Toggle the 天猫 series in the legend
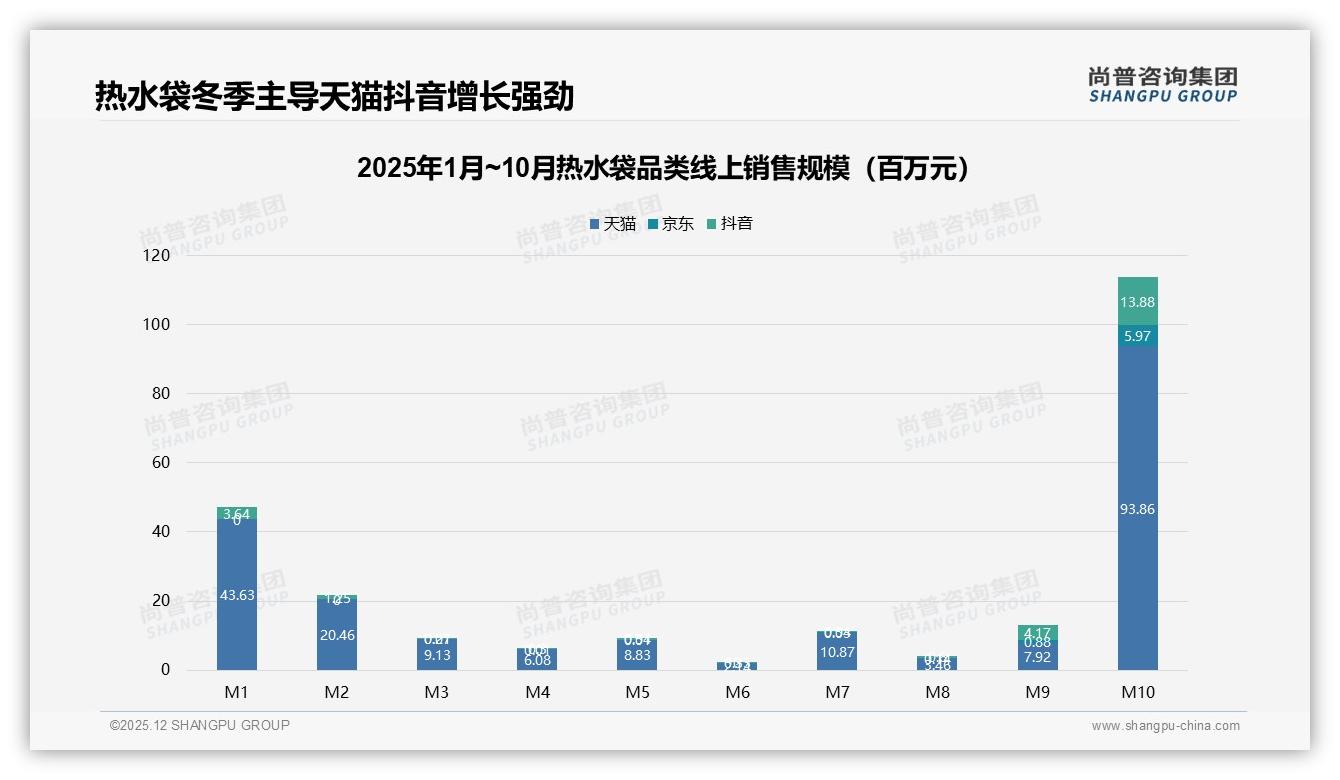Screen dimensions: 1340x780 click(613, 224)
